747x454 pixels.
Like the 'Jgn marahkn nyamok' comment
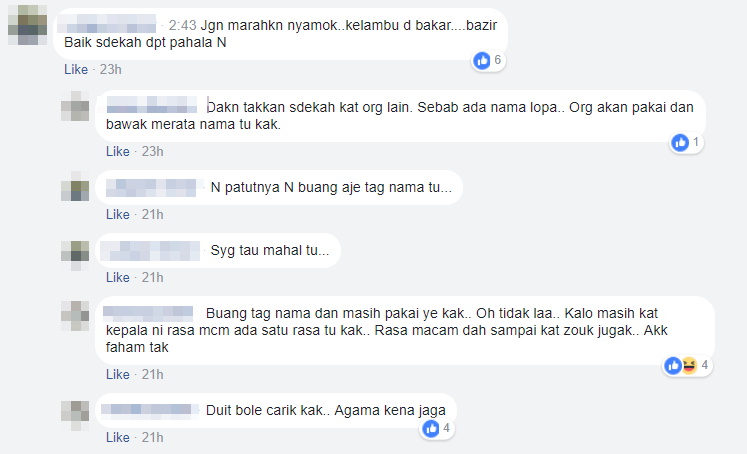(x=76, y=70)
